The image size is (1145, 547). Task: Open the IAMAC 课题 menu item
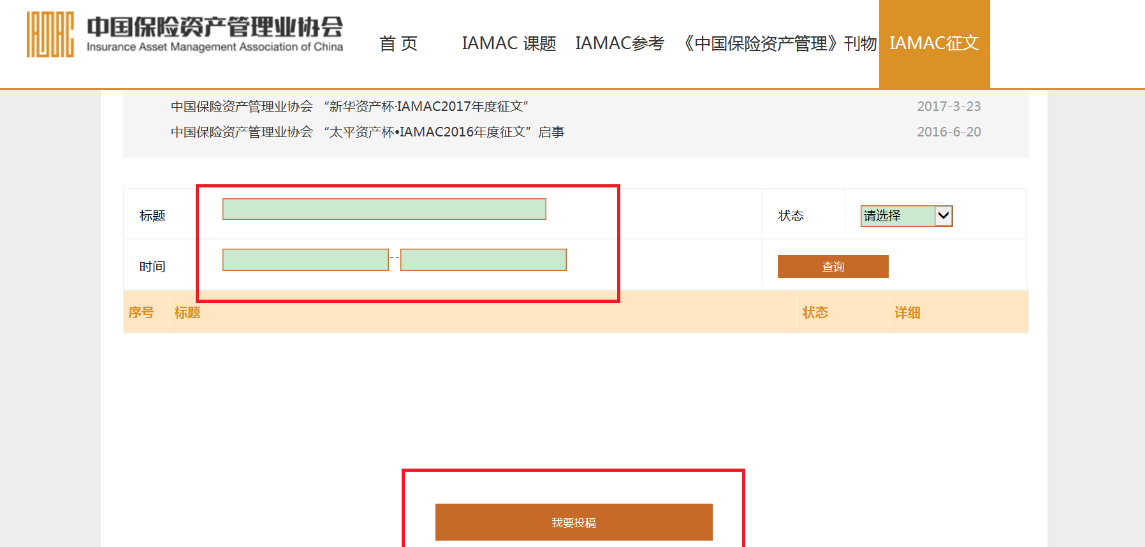coord(508,44)
